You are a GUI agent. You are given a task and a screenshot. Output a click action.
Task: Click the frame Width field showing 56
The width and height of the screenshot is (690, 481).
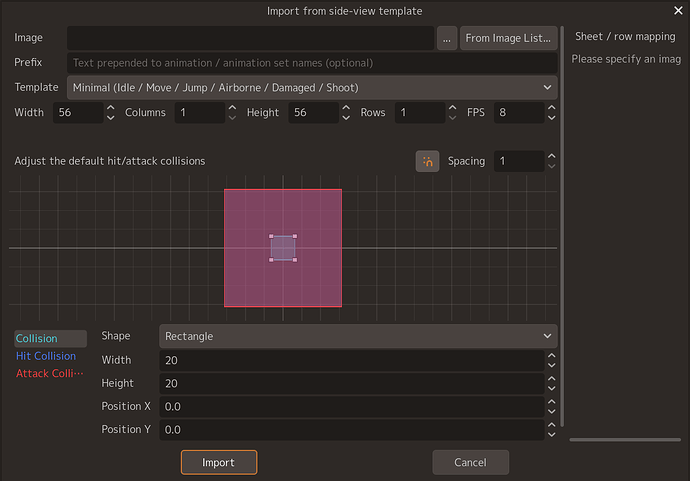point(78,113)
